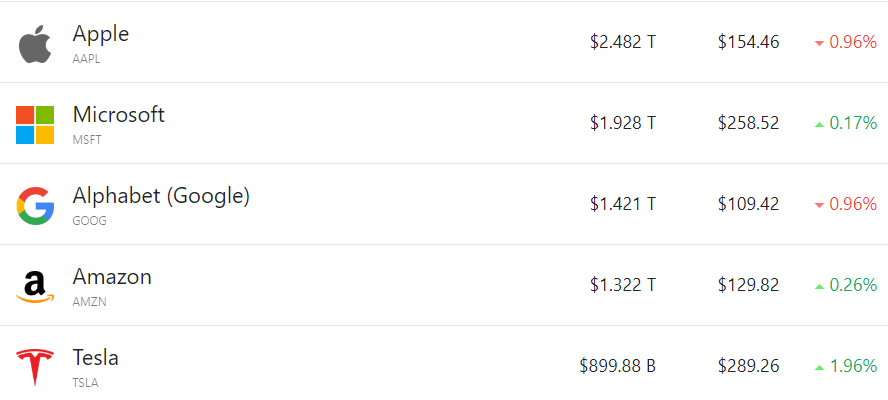Image resolution: width=888 pixels, height=400 pixels.
Task: Open the Microsoft company name link
Action: coord(118,114)
